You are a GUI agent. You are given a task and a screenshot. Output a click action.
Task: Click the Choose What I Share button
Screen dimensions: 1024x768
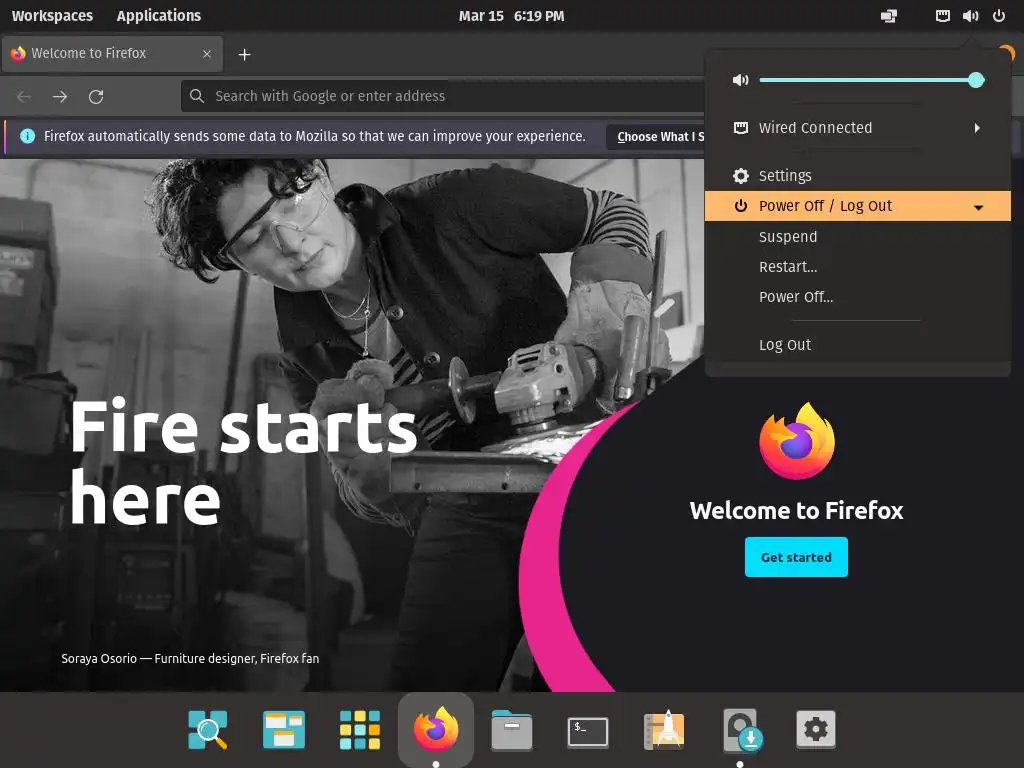tap(656, 136)
